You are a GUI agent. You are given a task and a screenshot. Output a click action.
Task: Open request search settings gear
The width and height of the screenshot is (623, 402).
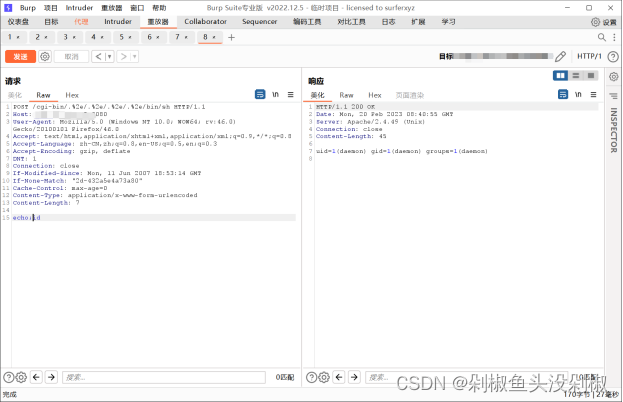pyautogui.click(x=21, y=377)
